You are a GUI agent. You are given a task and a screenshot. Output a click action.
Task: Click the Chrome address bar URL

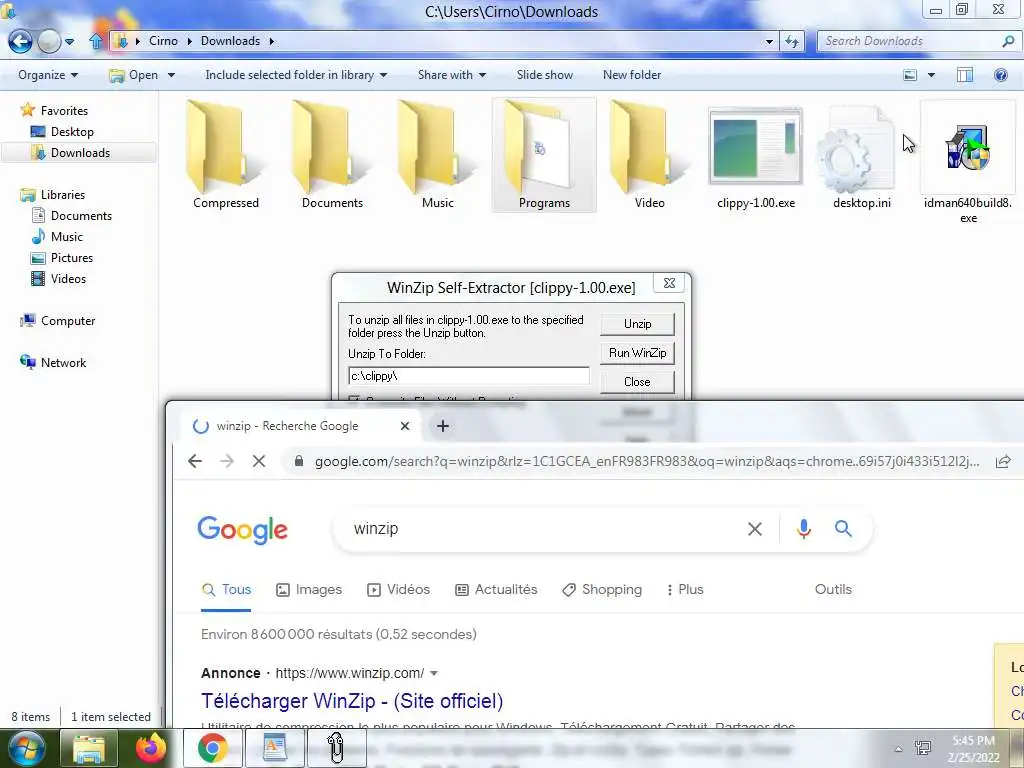(647, 461)
